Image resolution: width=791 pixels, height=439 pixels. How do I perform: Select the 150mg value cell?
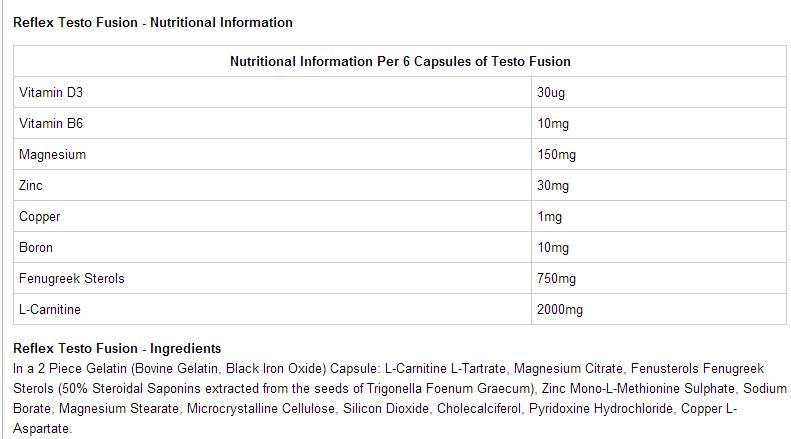tap(556, 155)
